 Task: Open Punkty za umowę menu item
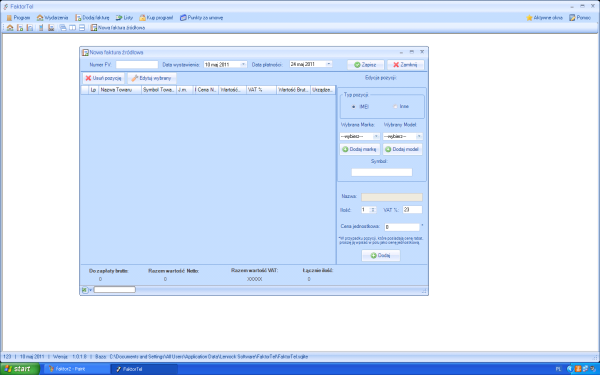coord(201,18)
